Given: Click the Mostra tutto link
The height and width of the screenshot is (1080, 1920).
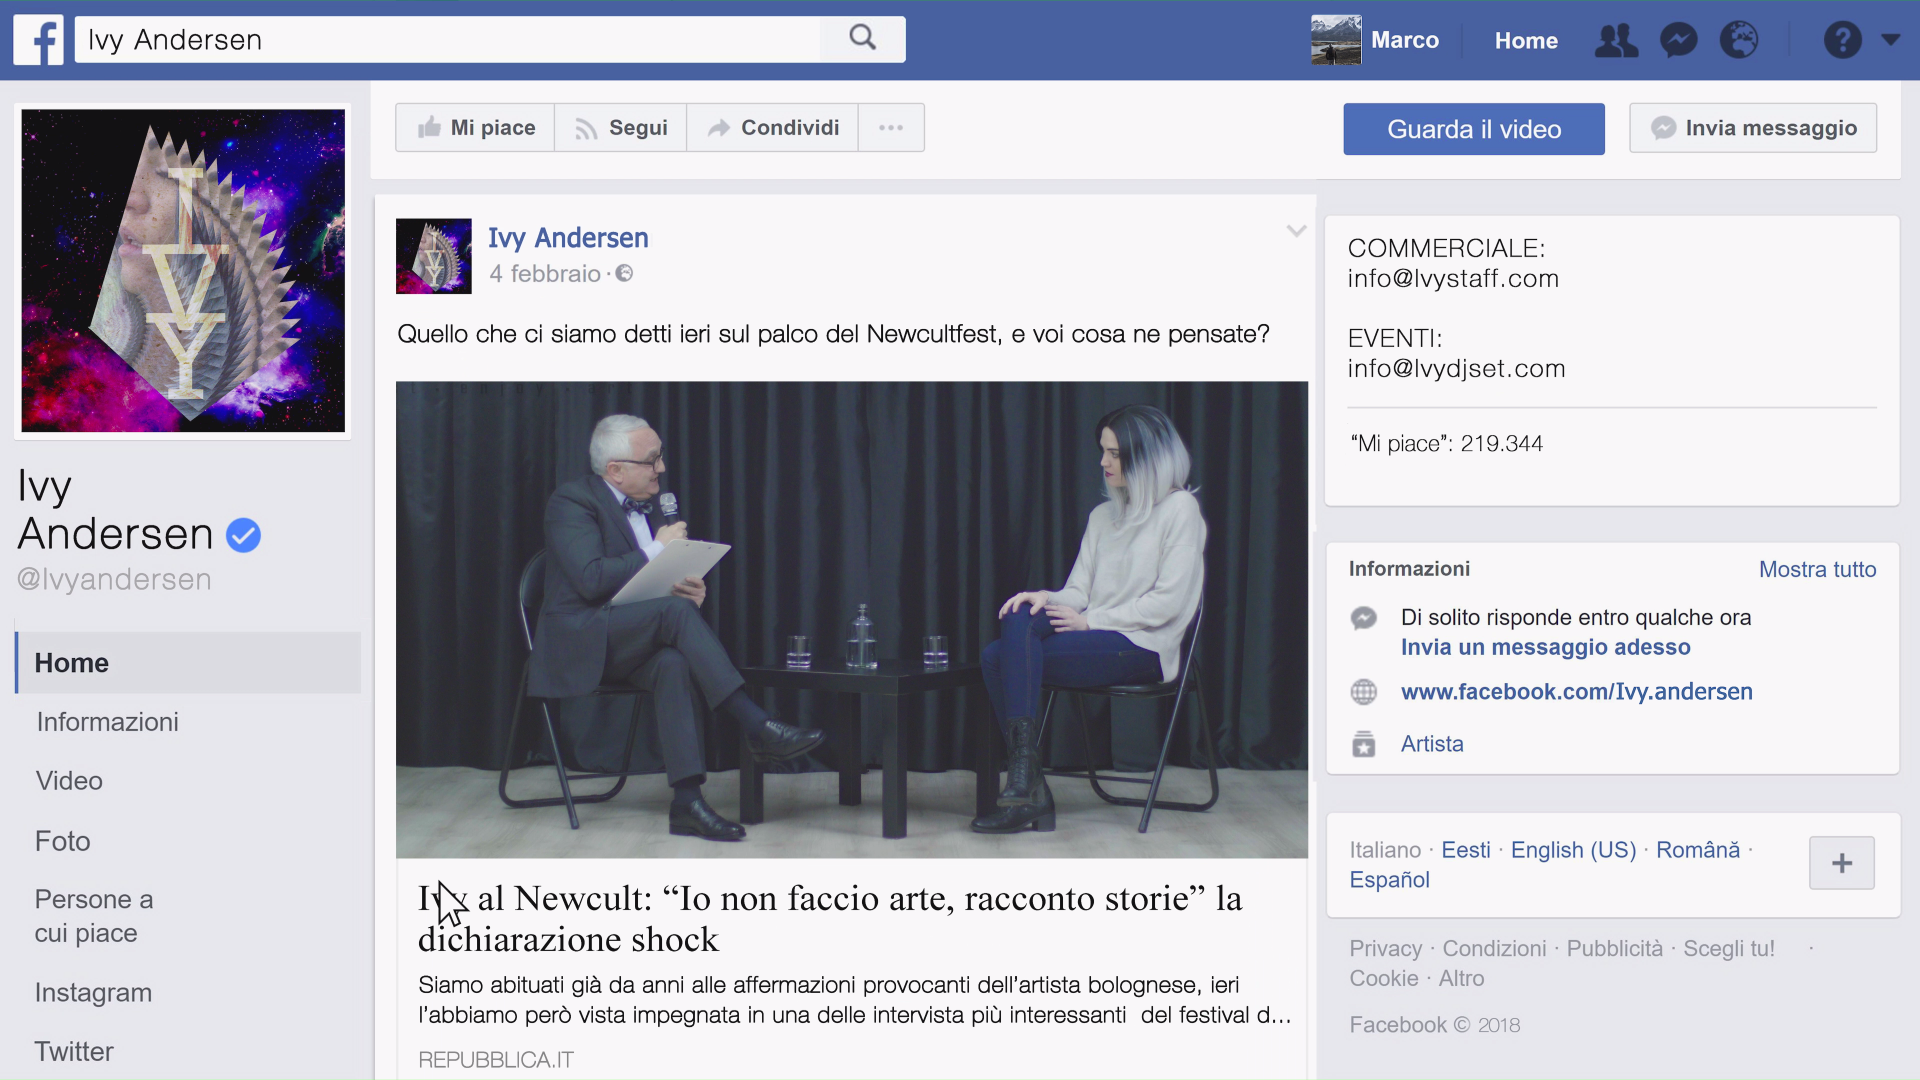Looking at the screenshot, I should click(1817, 569).
